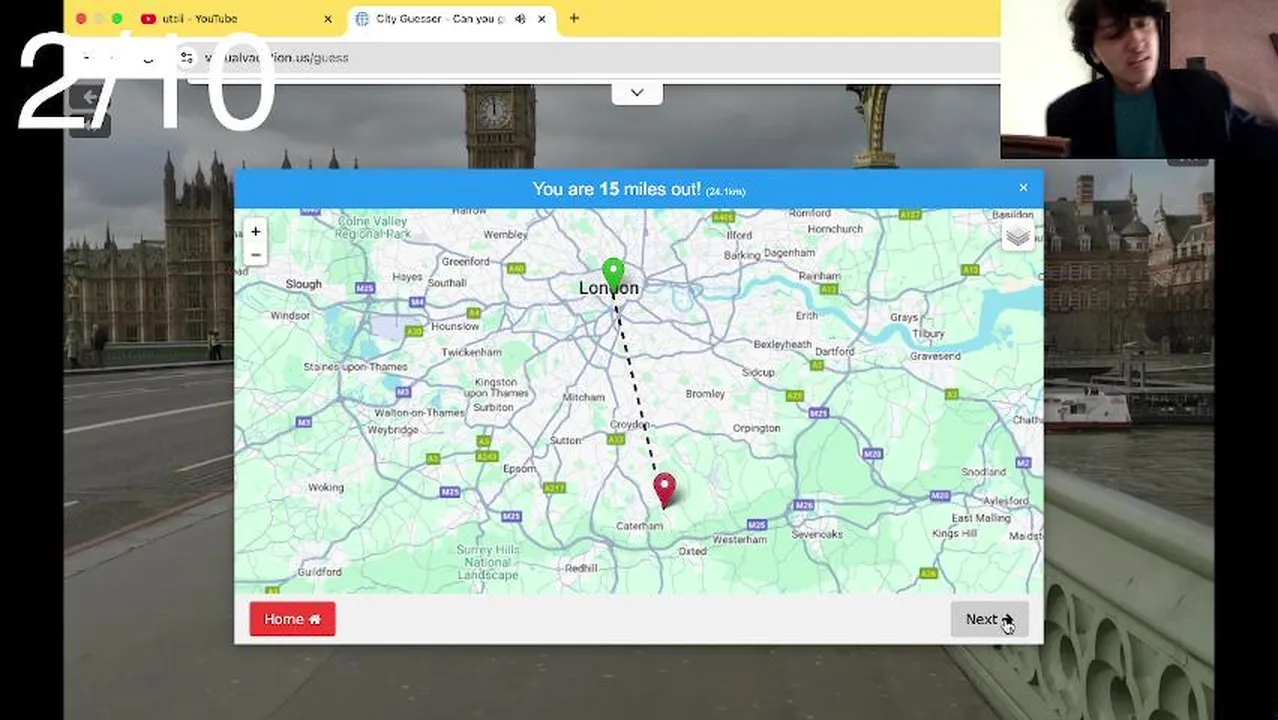This screenshot has height=720, width=1278.
Task: Click the red guess marker near Caterham
Action: tap(664, 489)
